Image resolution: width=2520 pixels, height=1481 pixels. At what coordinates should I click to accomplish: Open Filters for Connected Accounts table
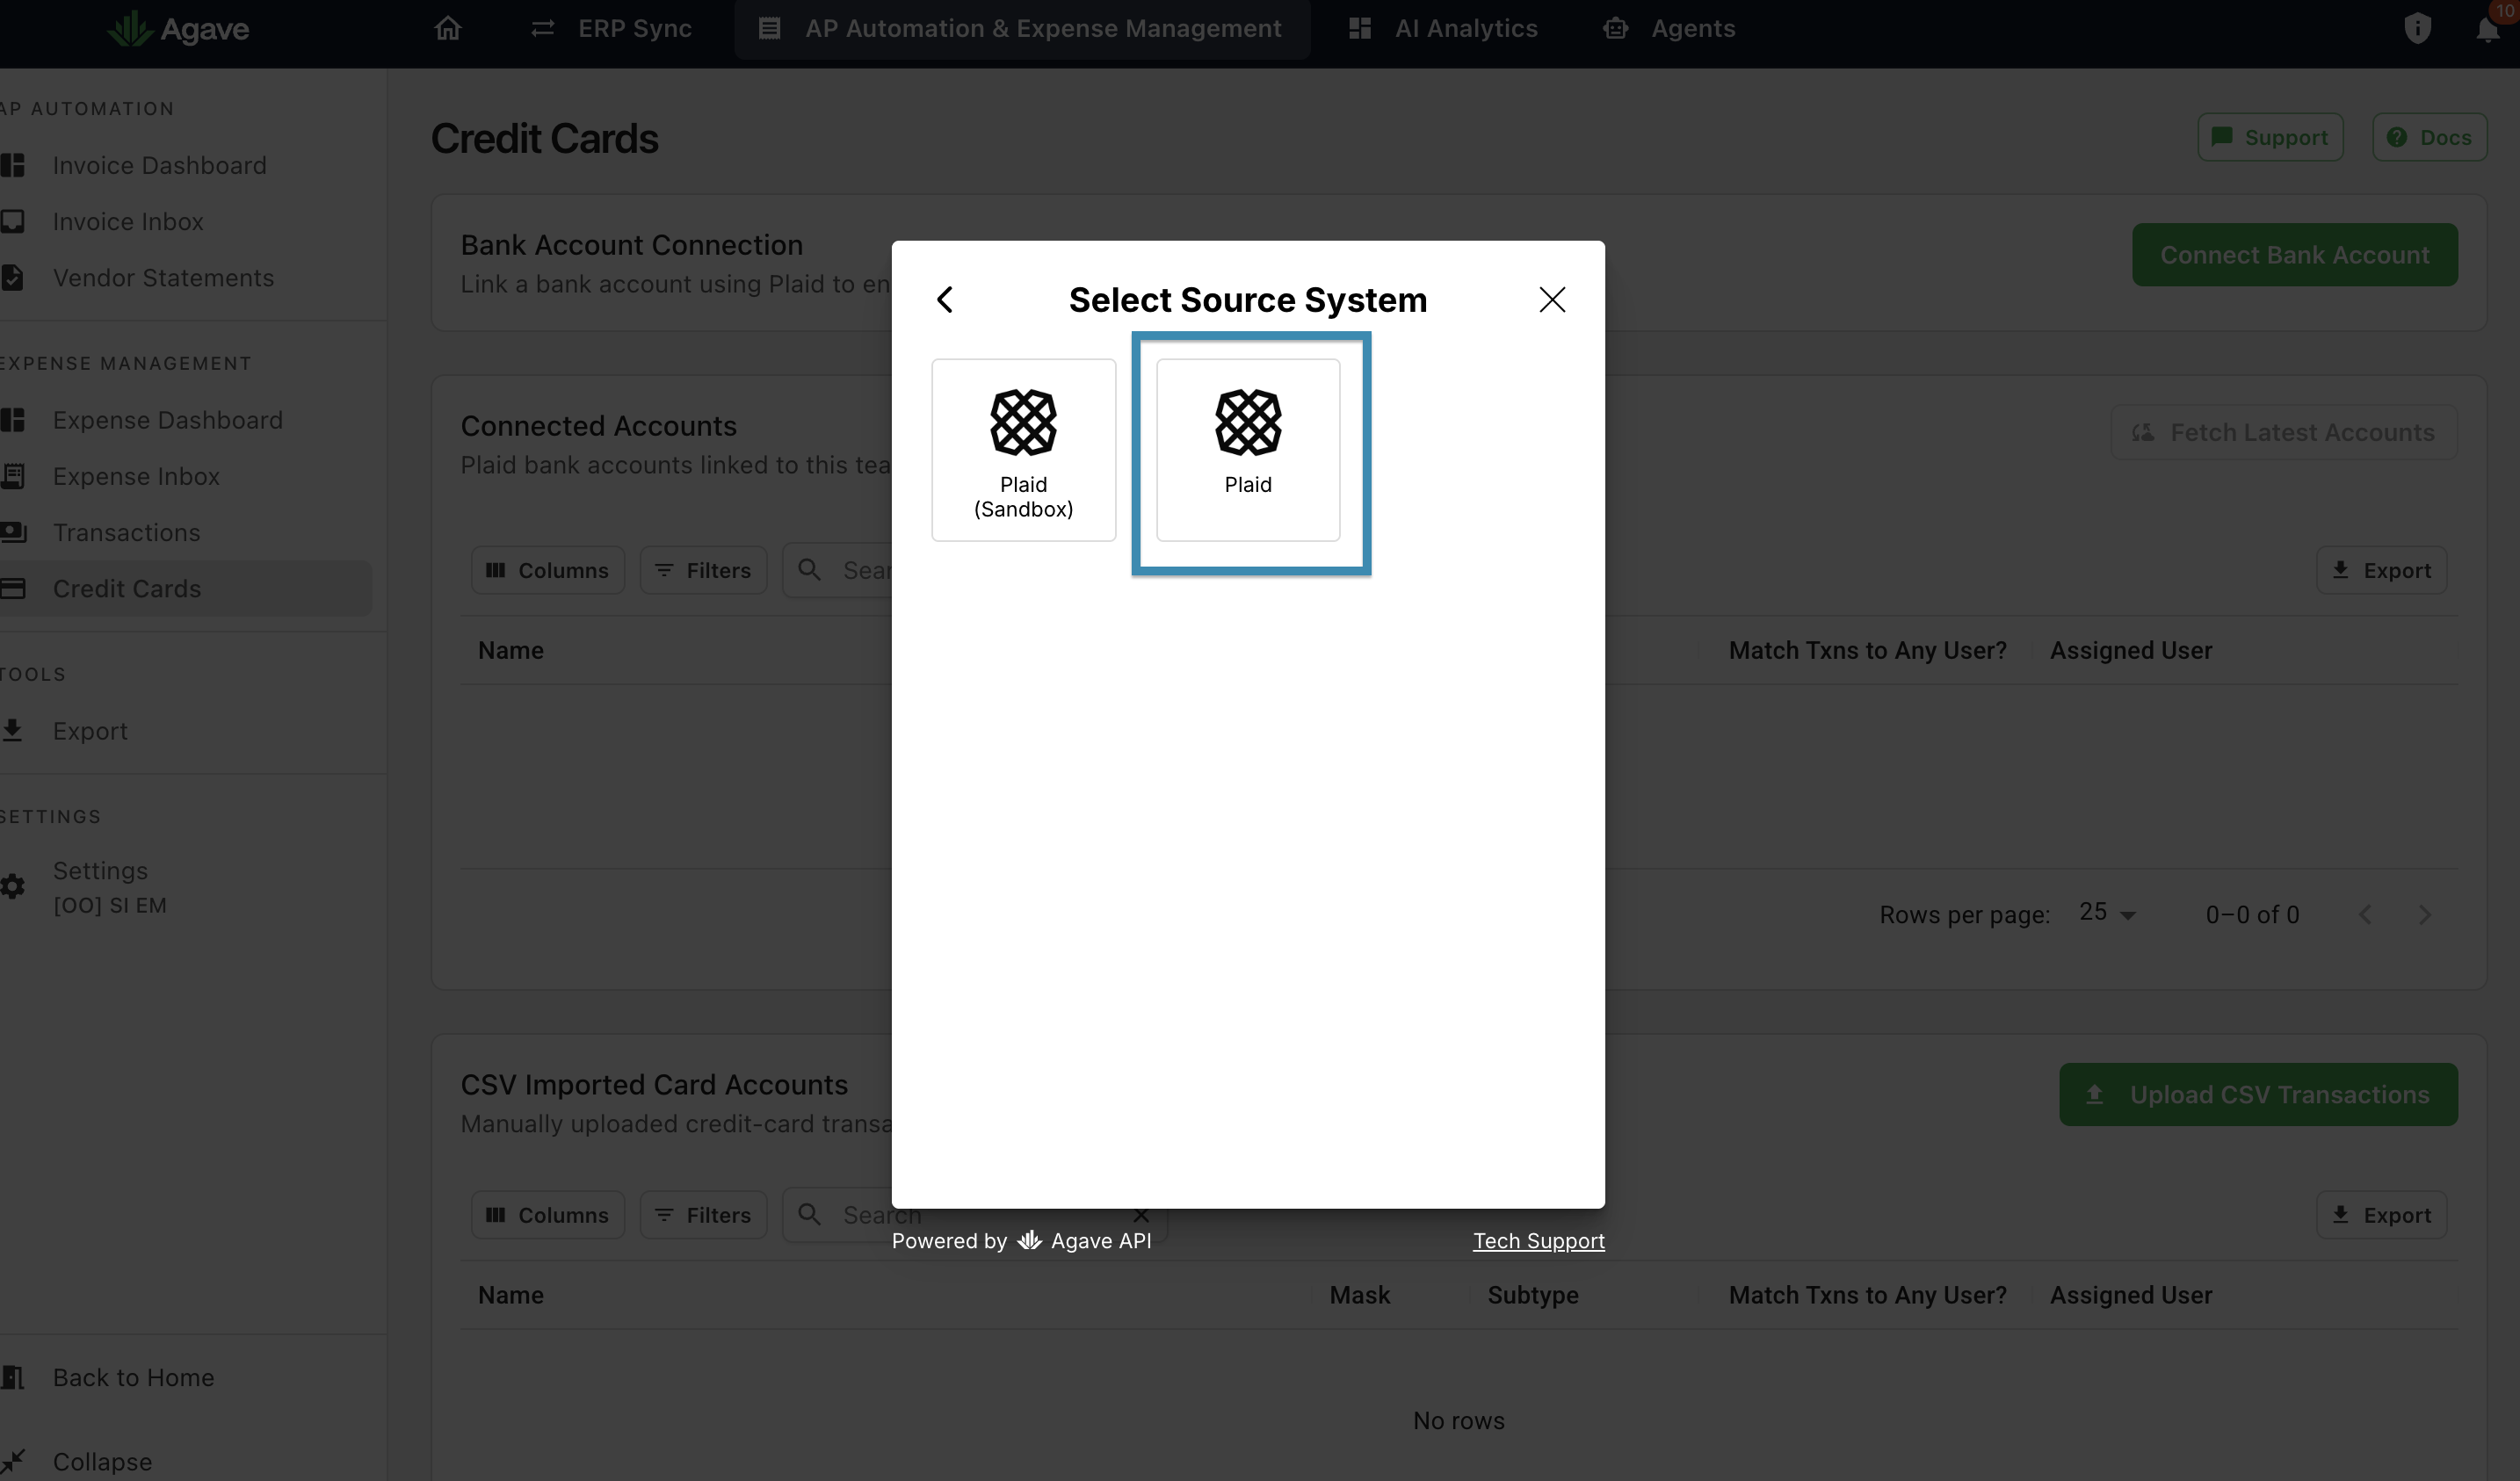click(703, 570)
